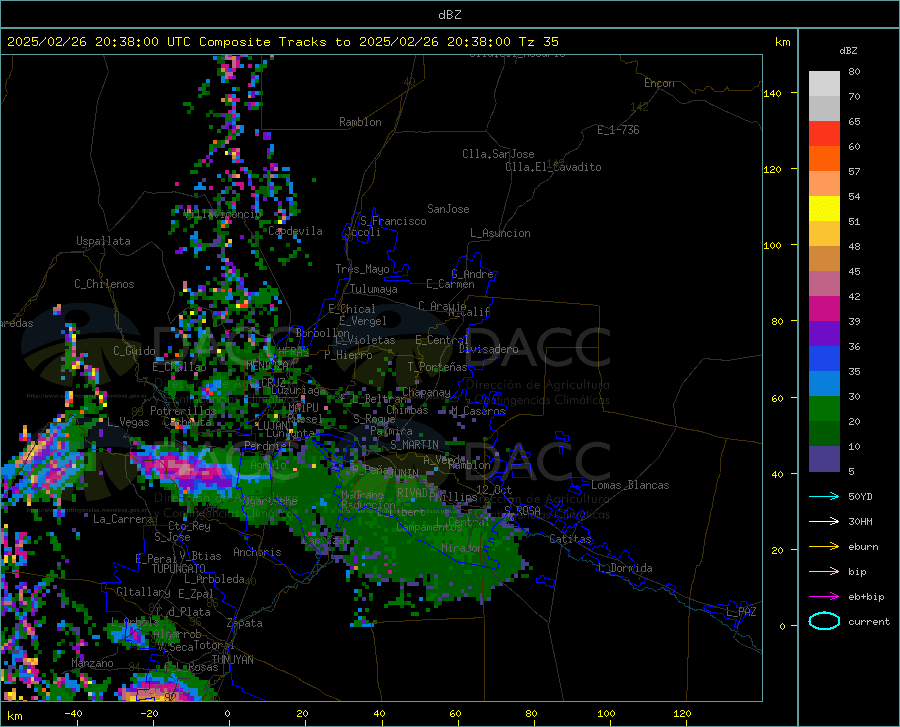Screen dimensions: 900x727
Task: Click the Clla.SanJose label
Action: point(498,154)
